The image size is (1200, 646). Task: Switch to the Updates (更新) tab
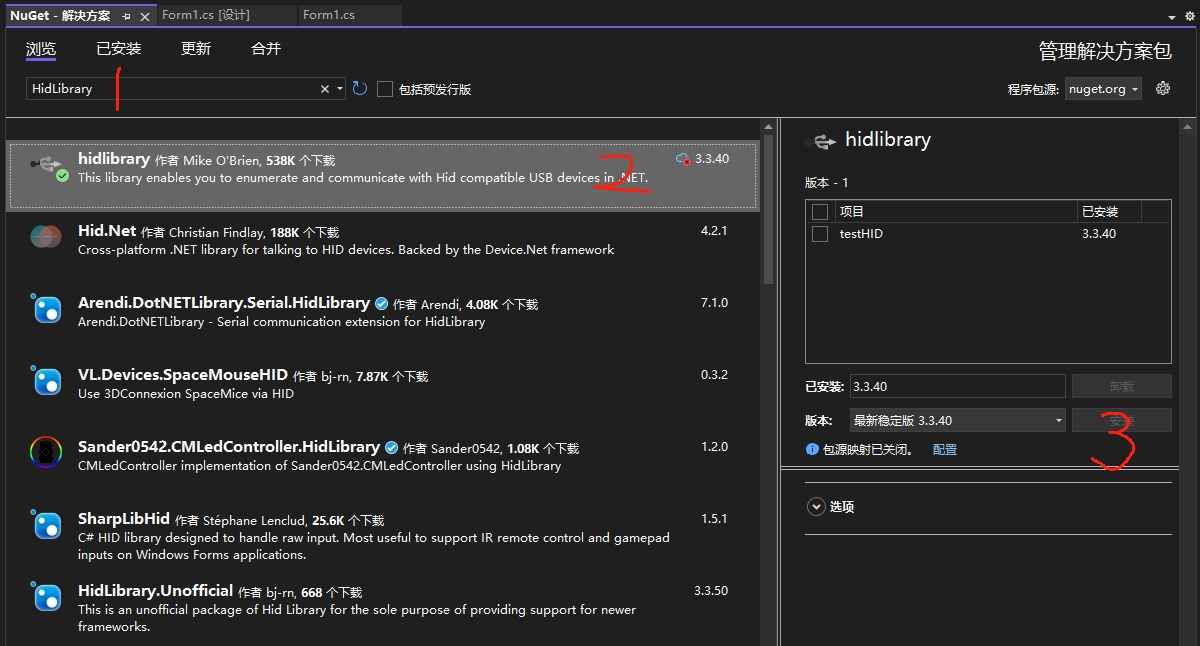[x=196, y=49]
